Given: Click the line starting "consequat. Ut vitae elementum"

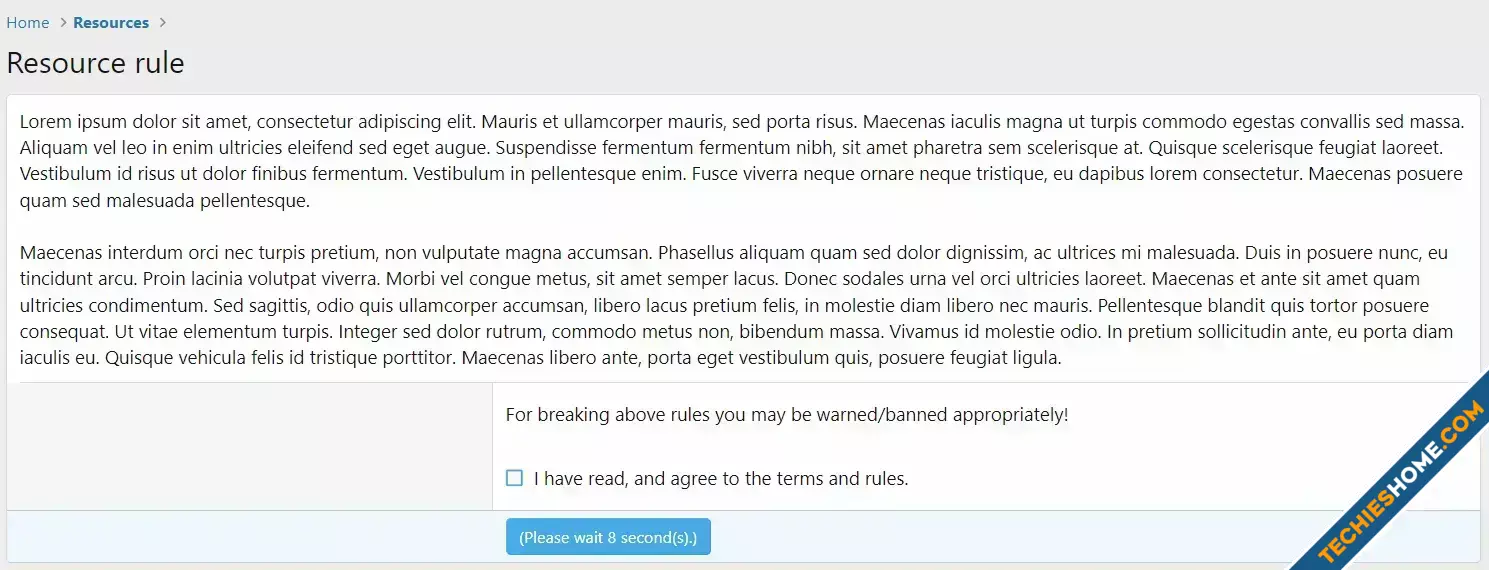Looking at the screenshot, I should [x=736, y=332].
